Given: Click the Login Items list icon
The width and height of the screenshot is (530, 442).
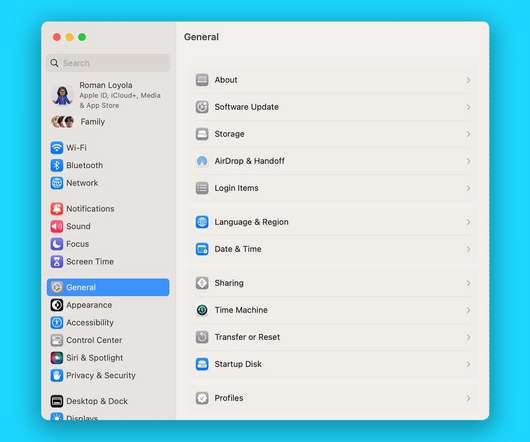Looking at the screenshot, I should tap(202, 188).
